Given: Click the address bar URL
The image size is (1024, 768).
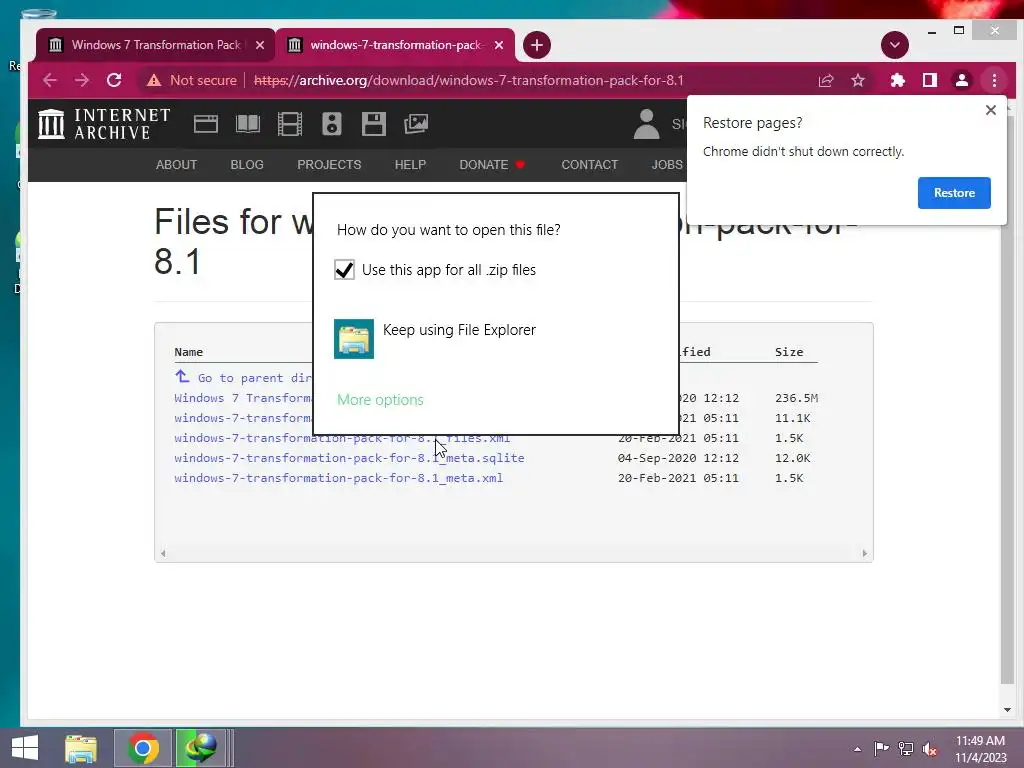Looking at the screenshot, I should [468, 80].
